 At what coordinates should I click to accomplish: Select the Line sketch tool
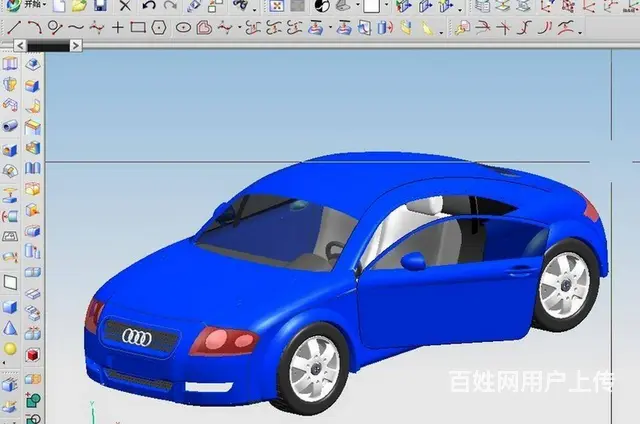click(x=14, y=27)
